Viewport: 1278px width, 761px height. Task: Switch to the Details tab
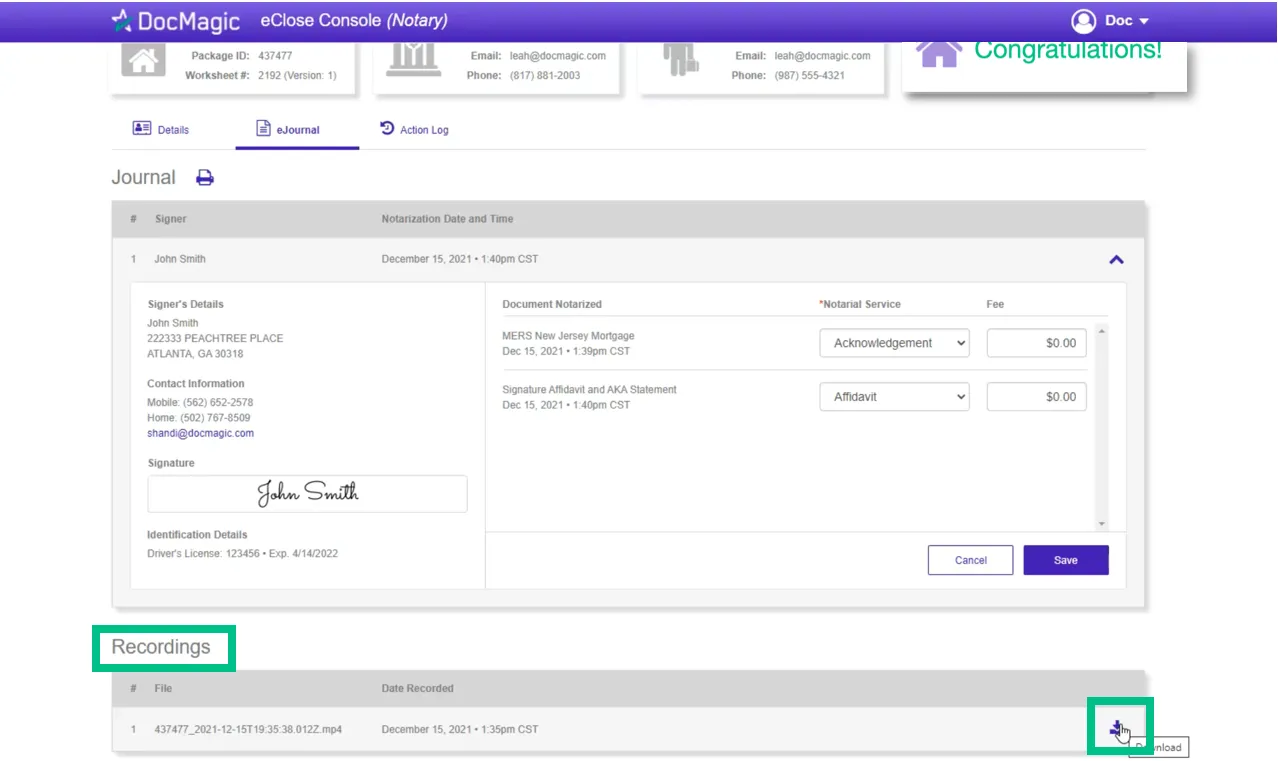pos(161,129)
